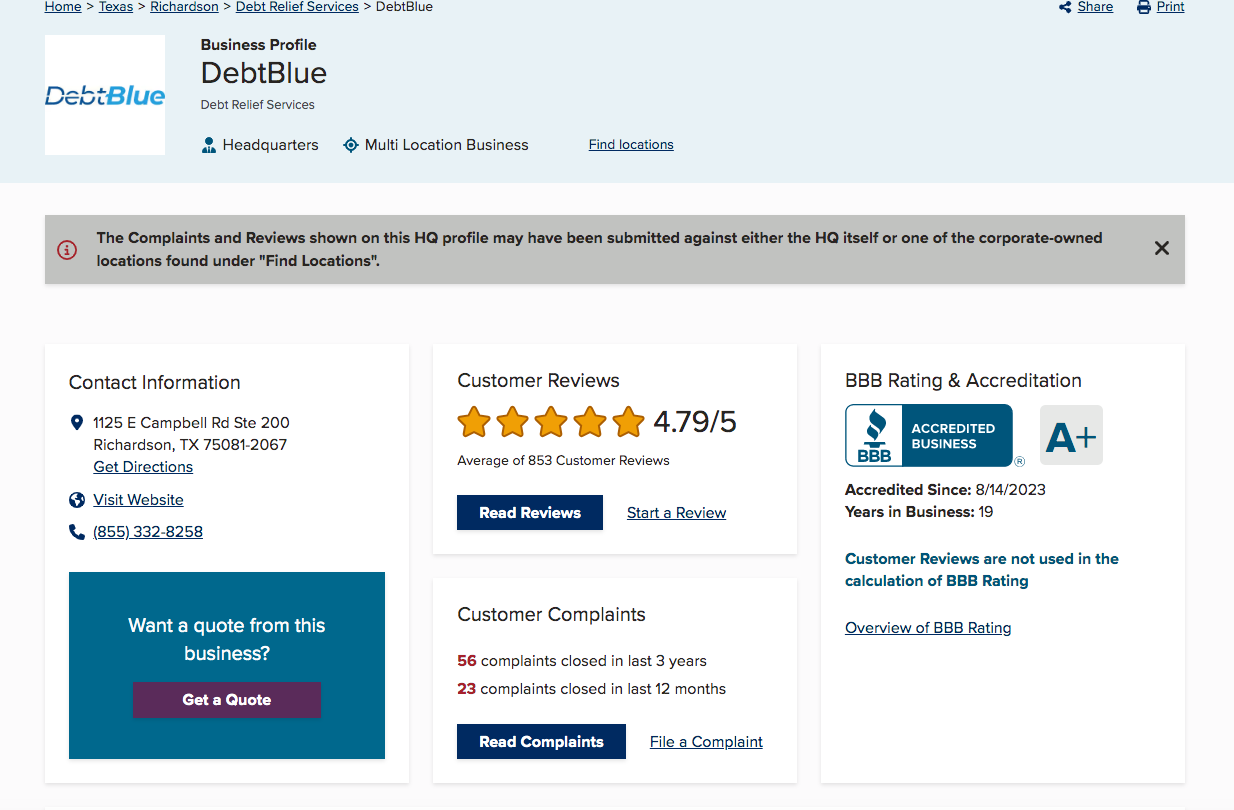1234x810 pixels.
Task: Click the five-star rating graphic
Action: click(551, 422)
